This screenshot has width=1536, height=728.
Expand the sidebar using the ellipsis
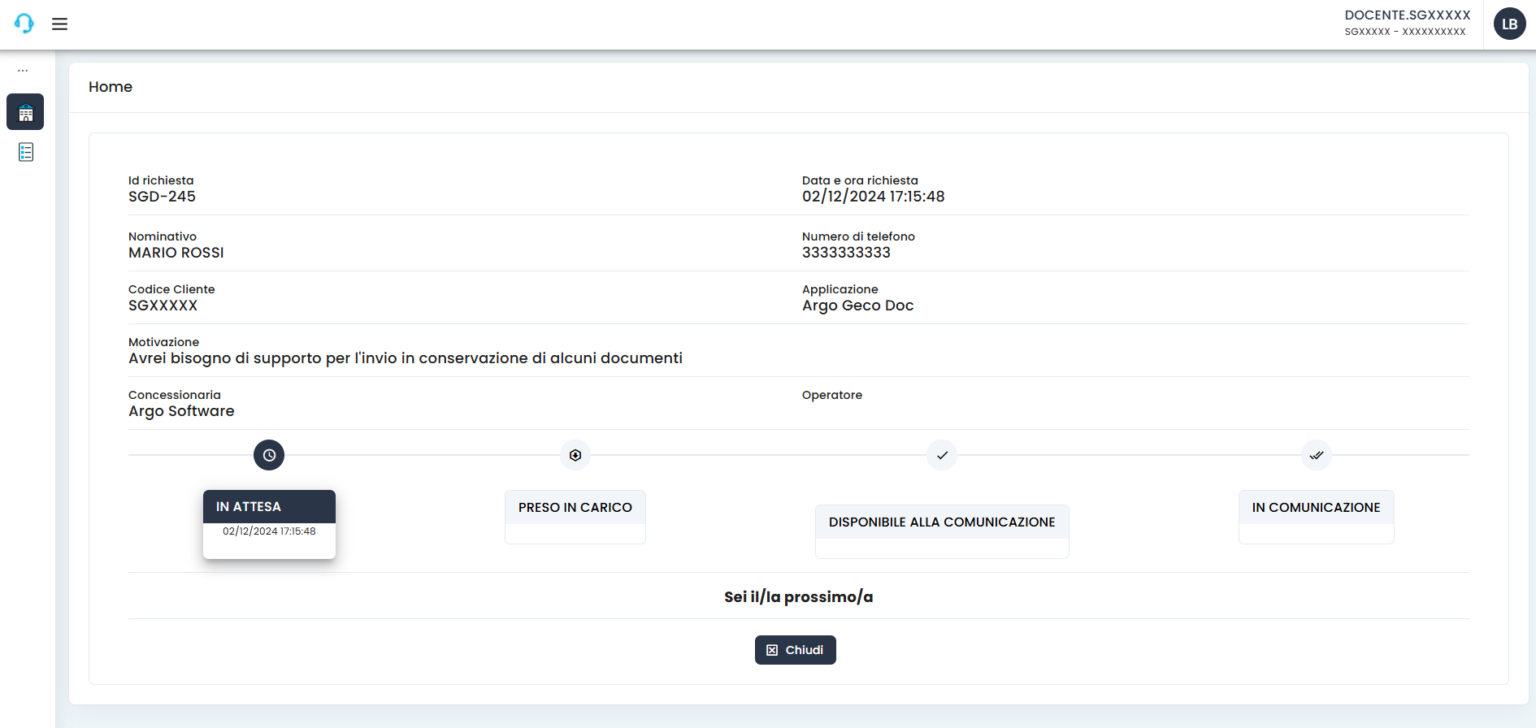tap(23, 68)
